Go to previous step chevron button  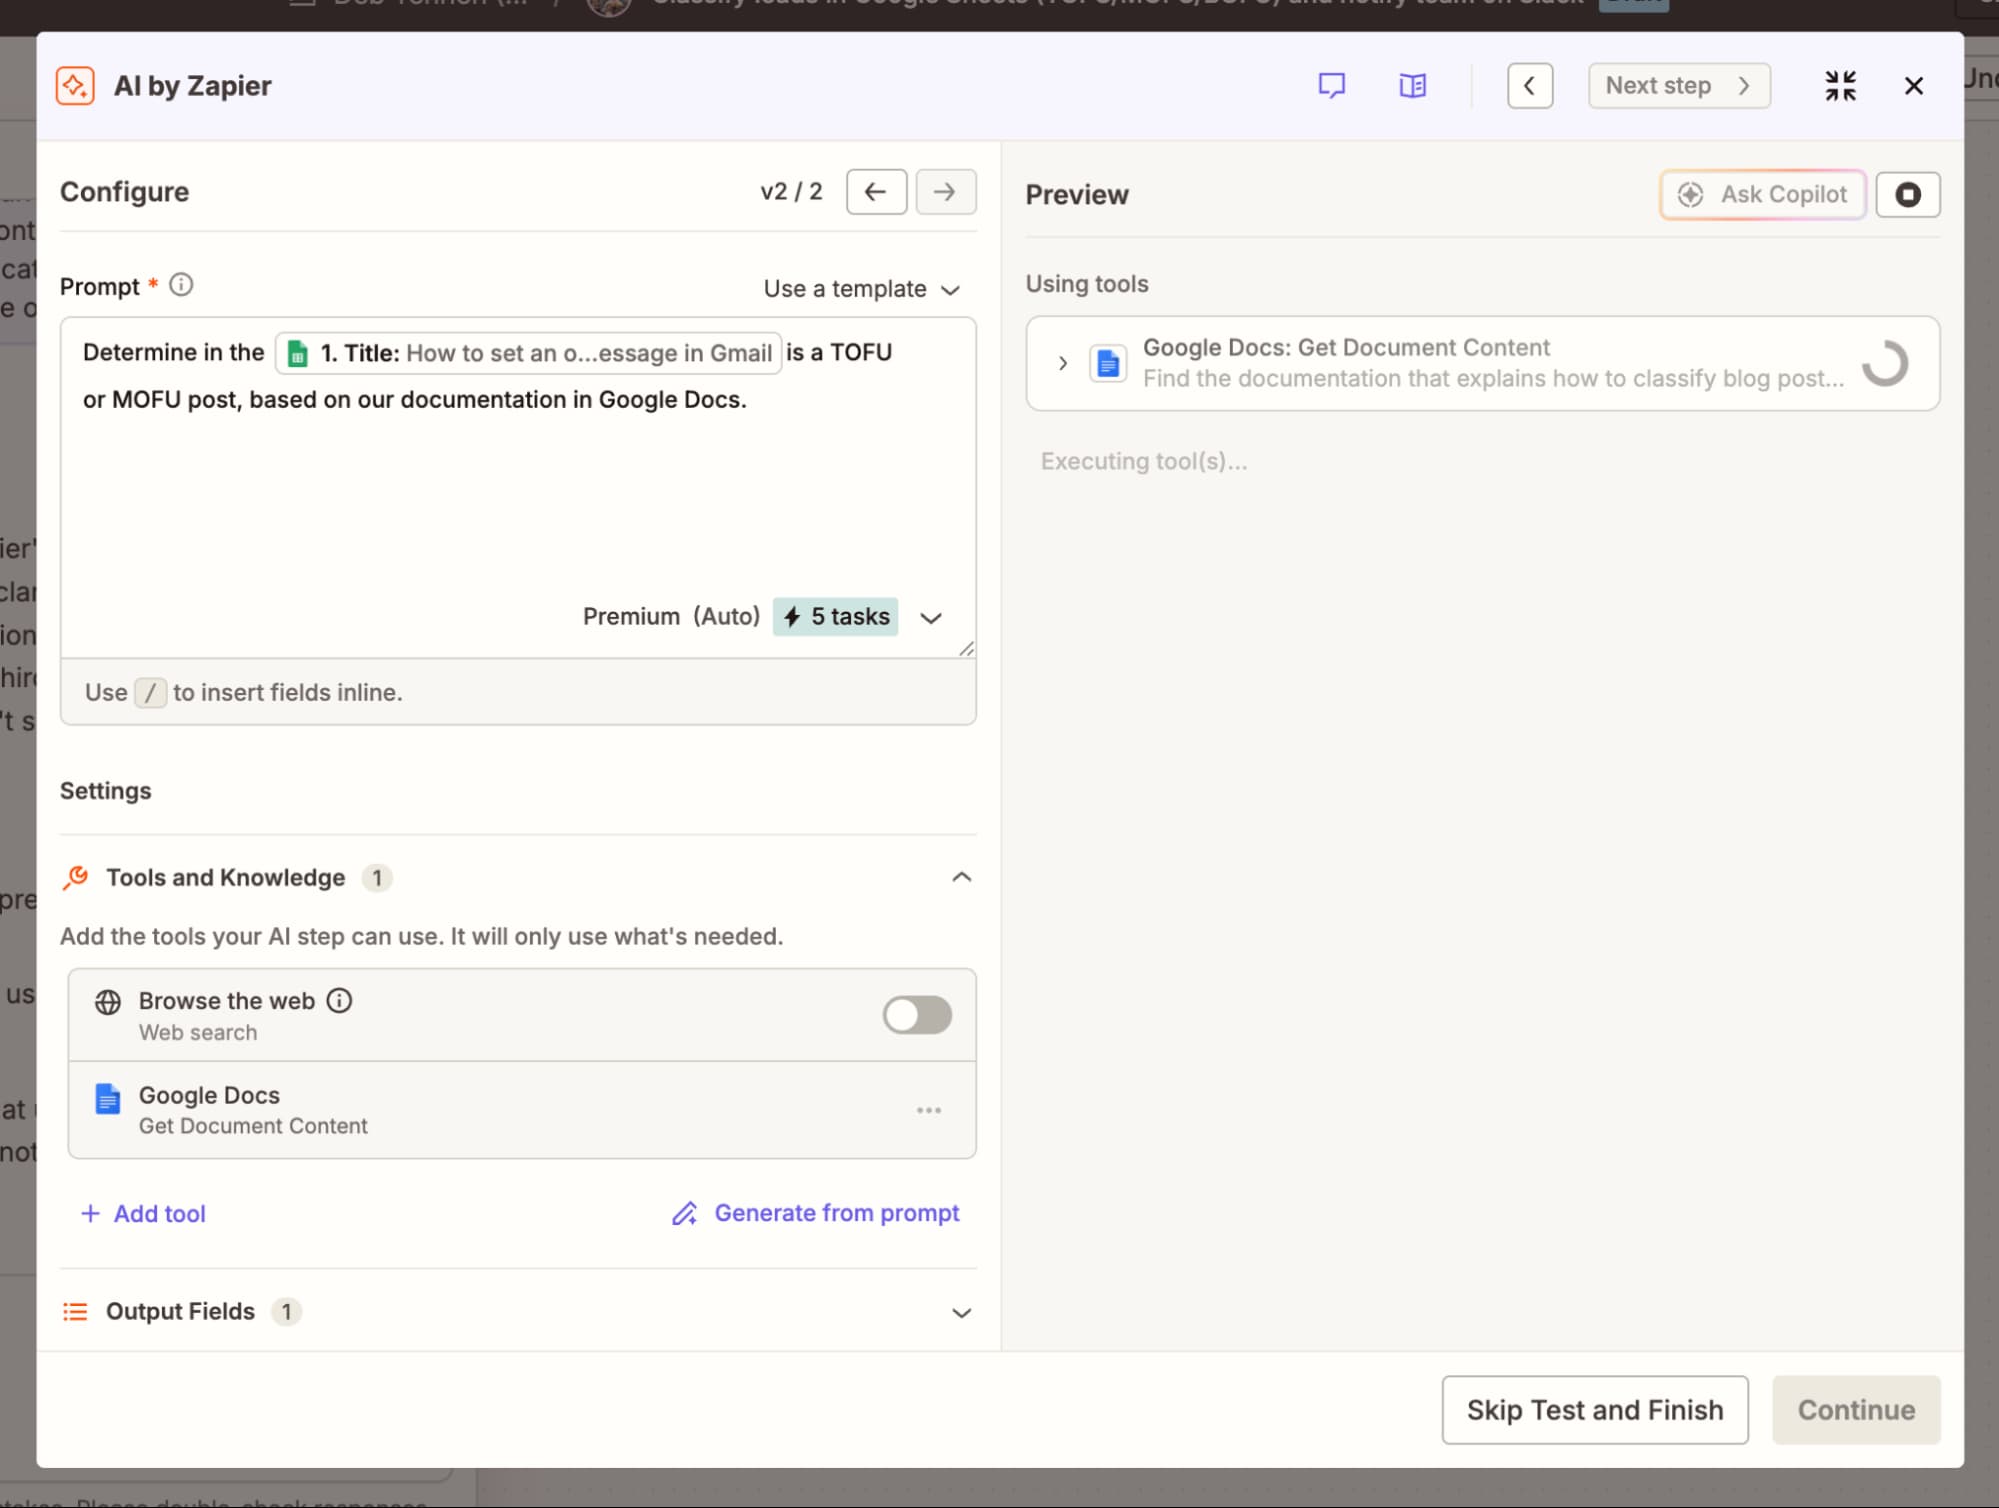1529,86
